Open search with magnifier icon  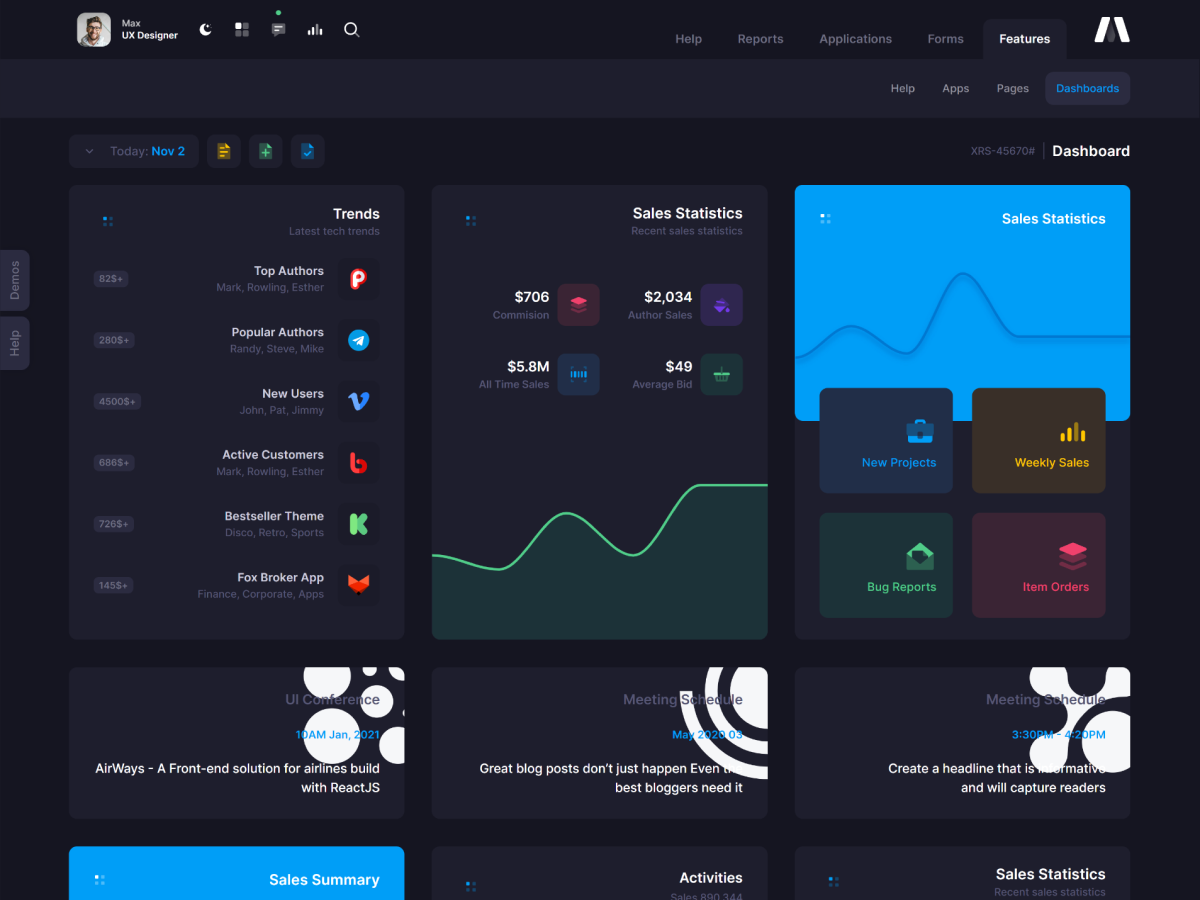pyautogui.click(x=351, y=30)
